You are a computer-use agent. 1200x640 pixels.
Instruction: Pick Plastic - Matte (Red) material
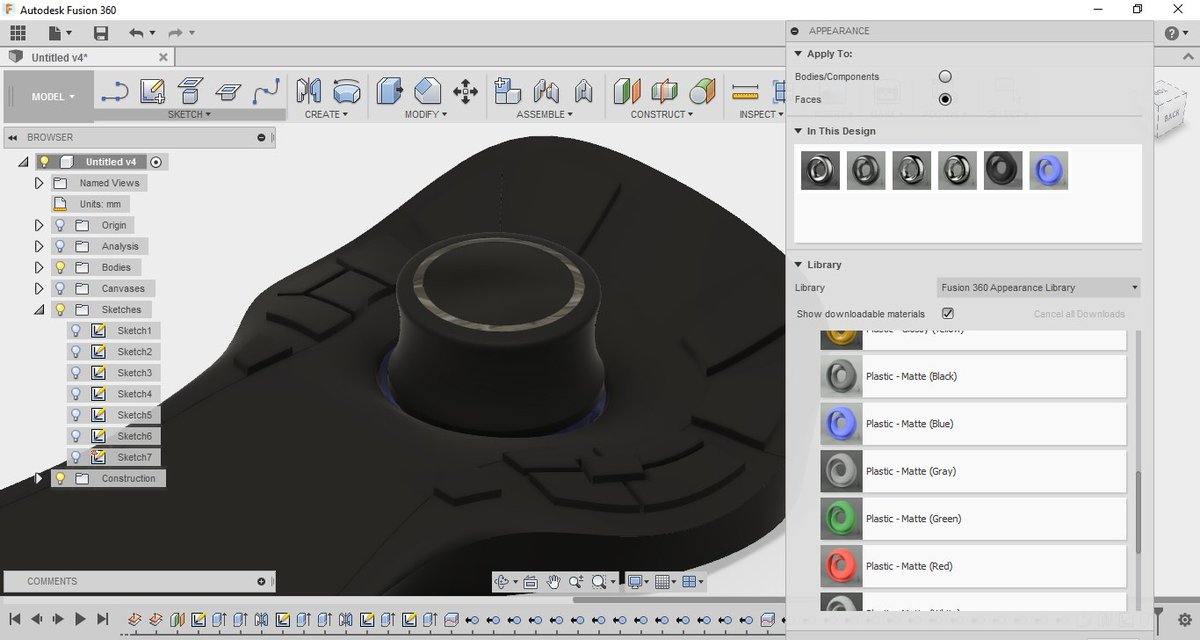click(x=973, y=566)
